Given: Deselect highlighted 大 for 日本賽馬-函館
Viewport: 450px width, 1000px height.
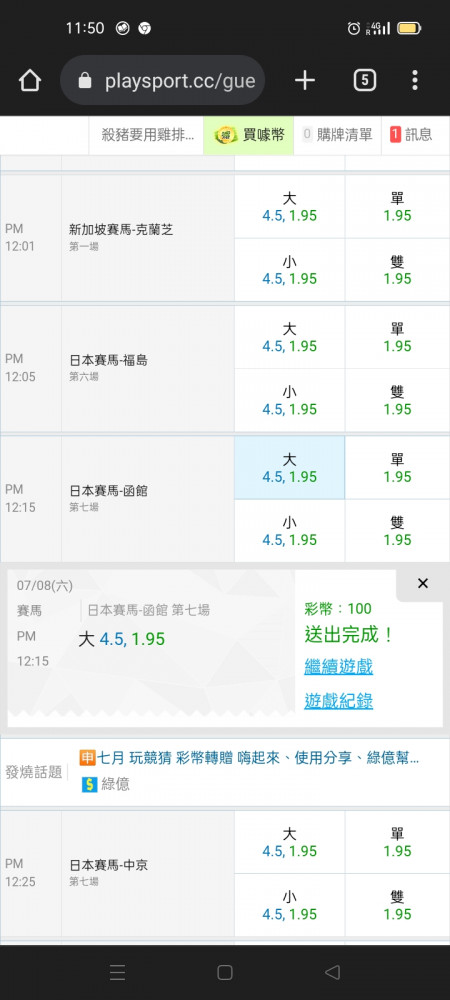Looking at the screenshot, I should pyautogui.click(x=289, y=467).
